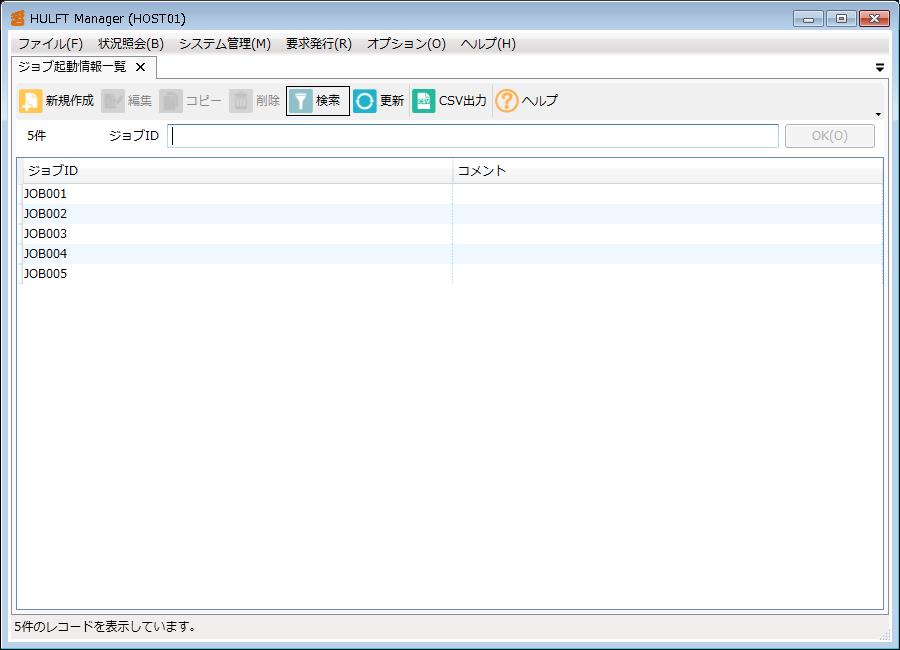900x650 pixels.
Task: Open the システム管理(M) menu
Action: pos(224,44)
